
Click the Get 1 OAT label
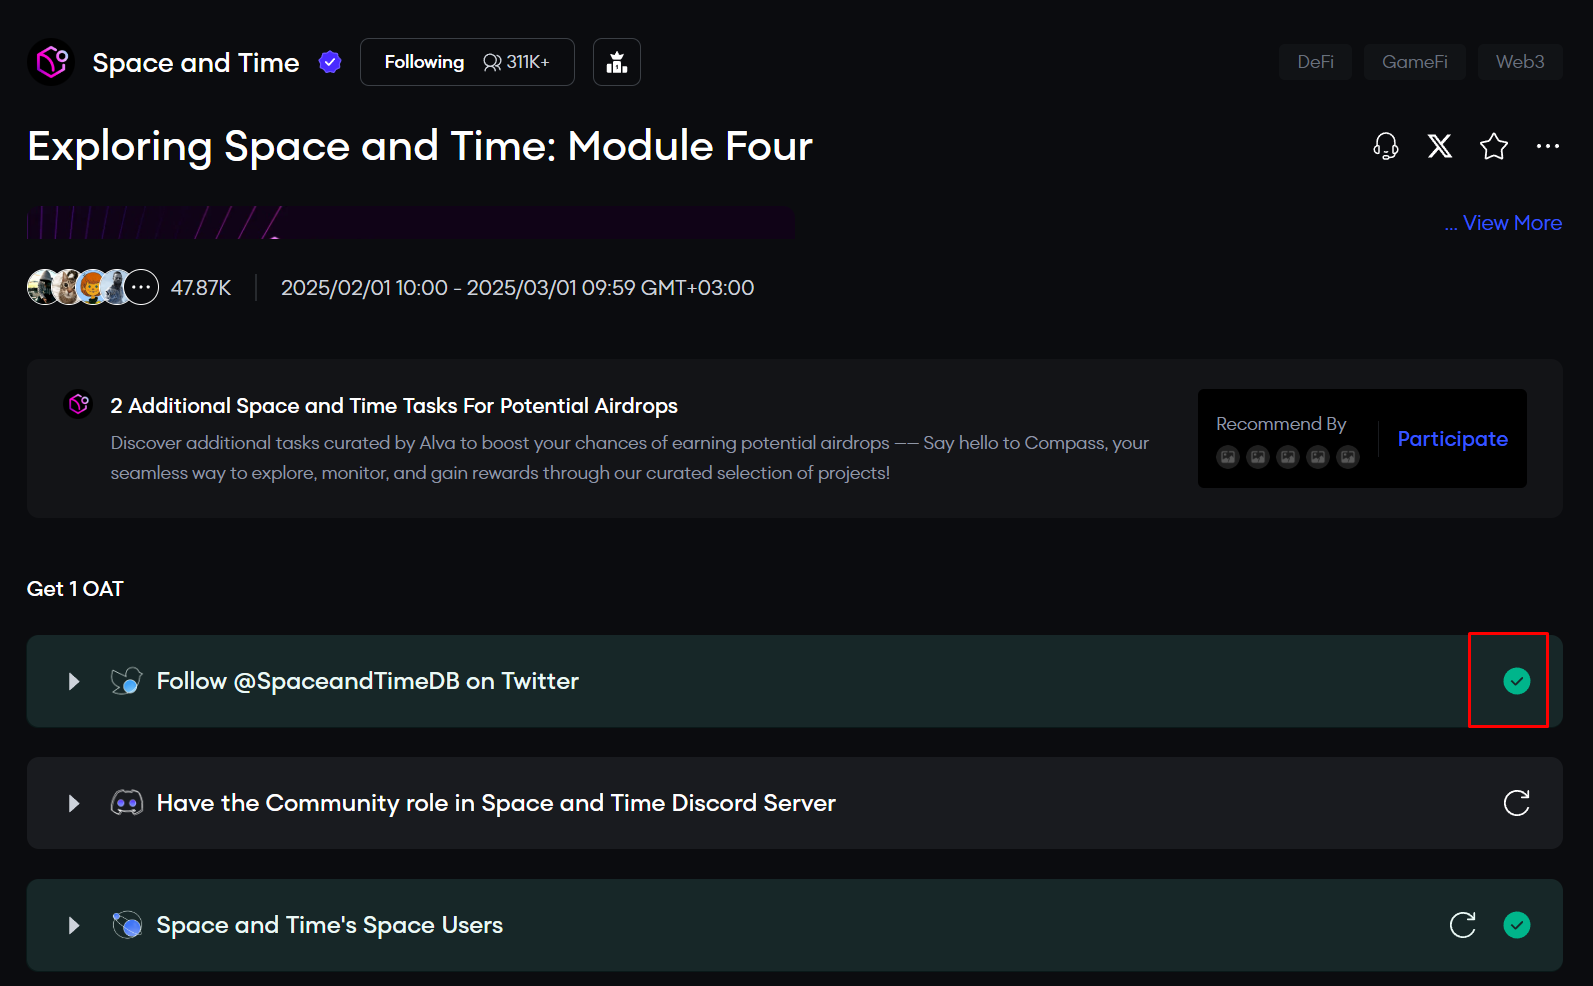tap(75, 589)
